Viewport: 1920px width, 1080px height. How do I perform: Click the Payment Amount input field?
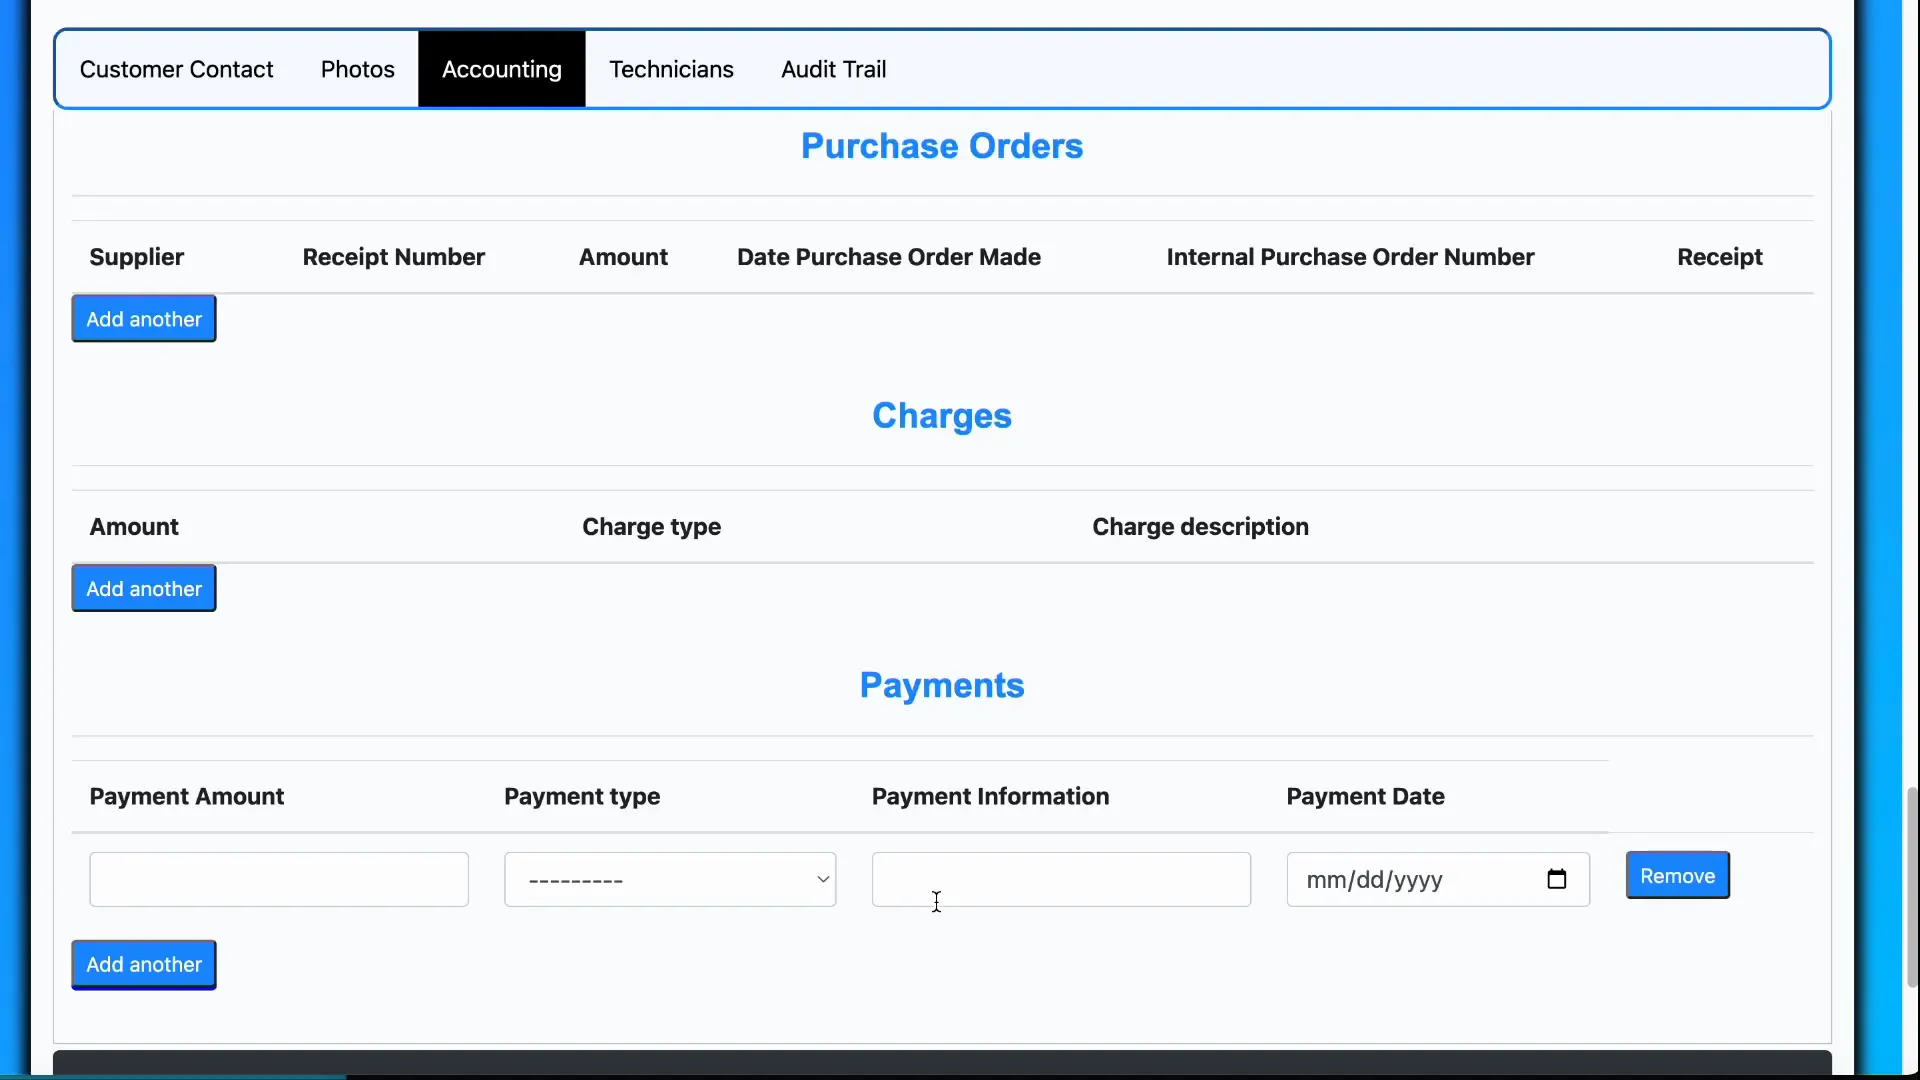278,879
